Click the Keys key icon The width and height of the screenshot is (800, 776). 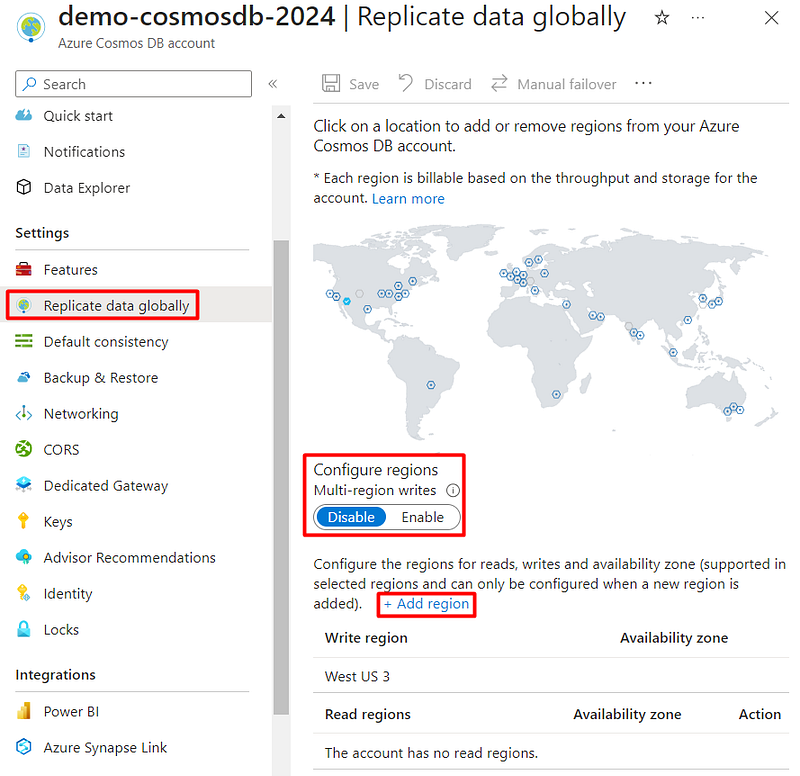click(23, 521)
